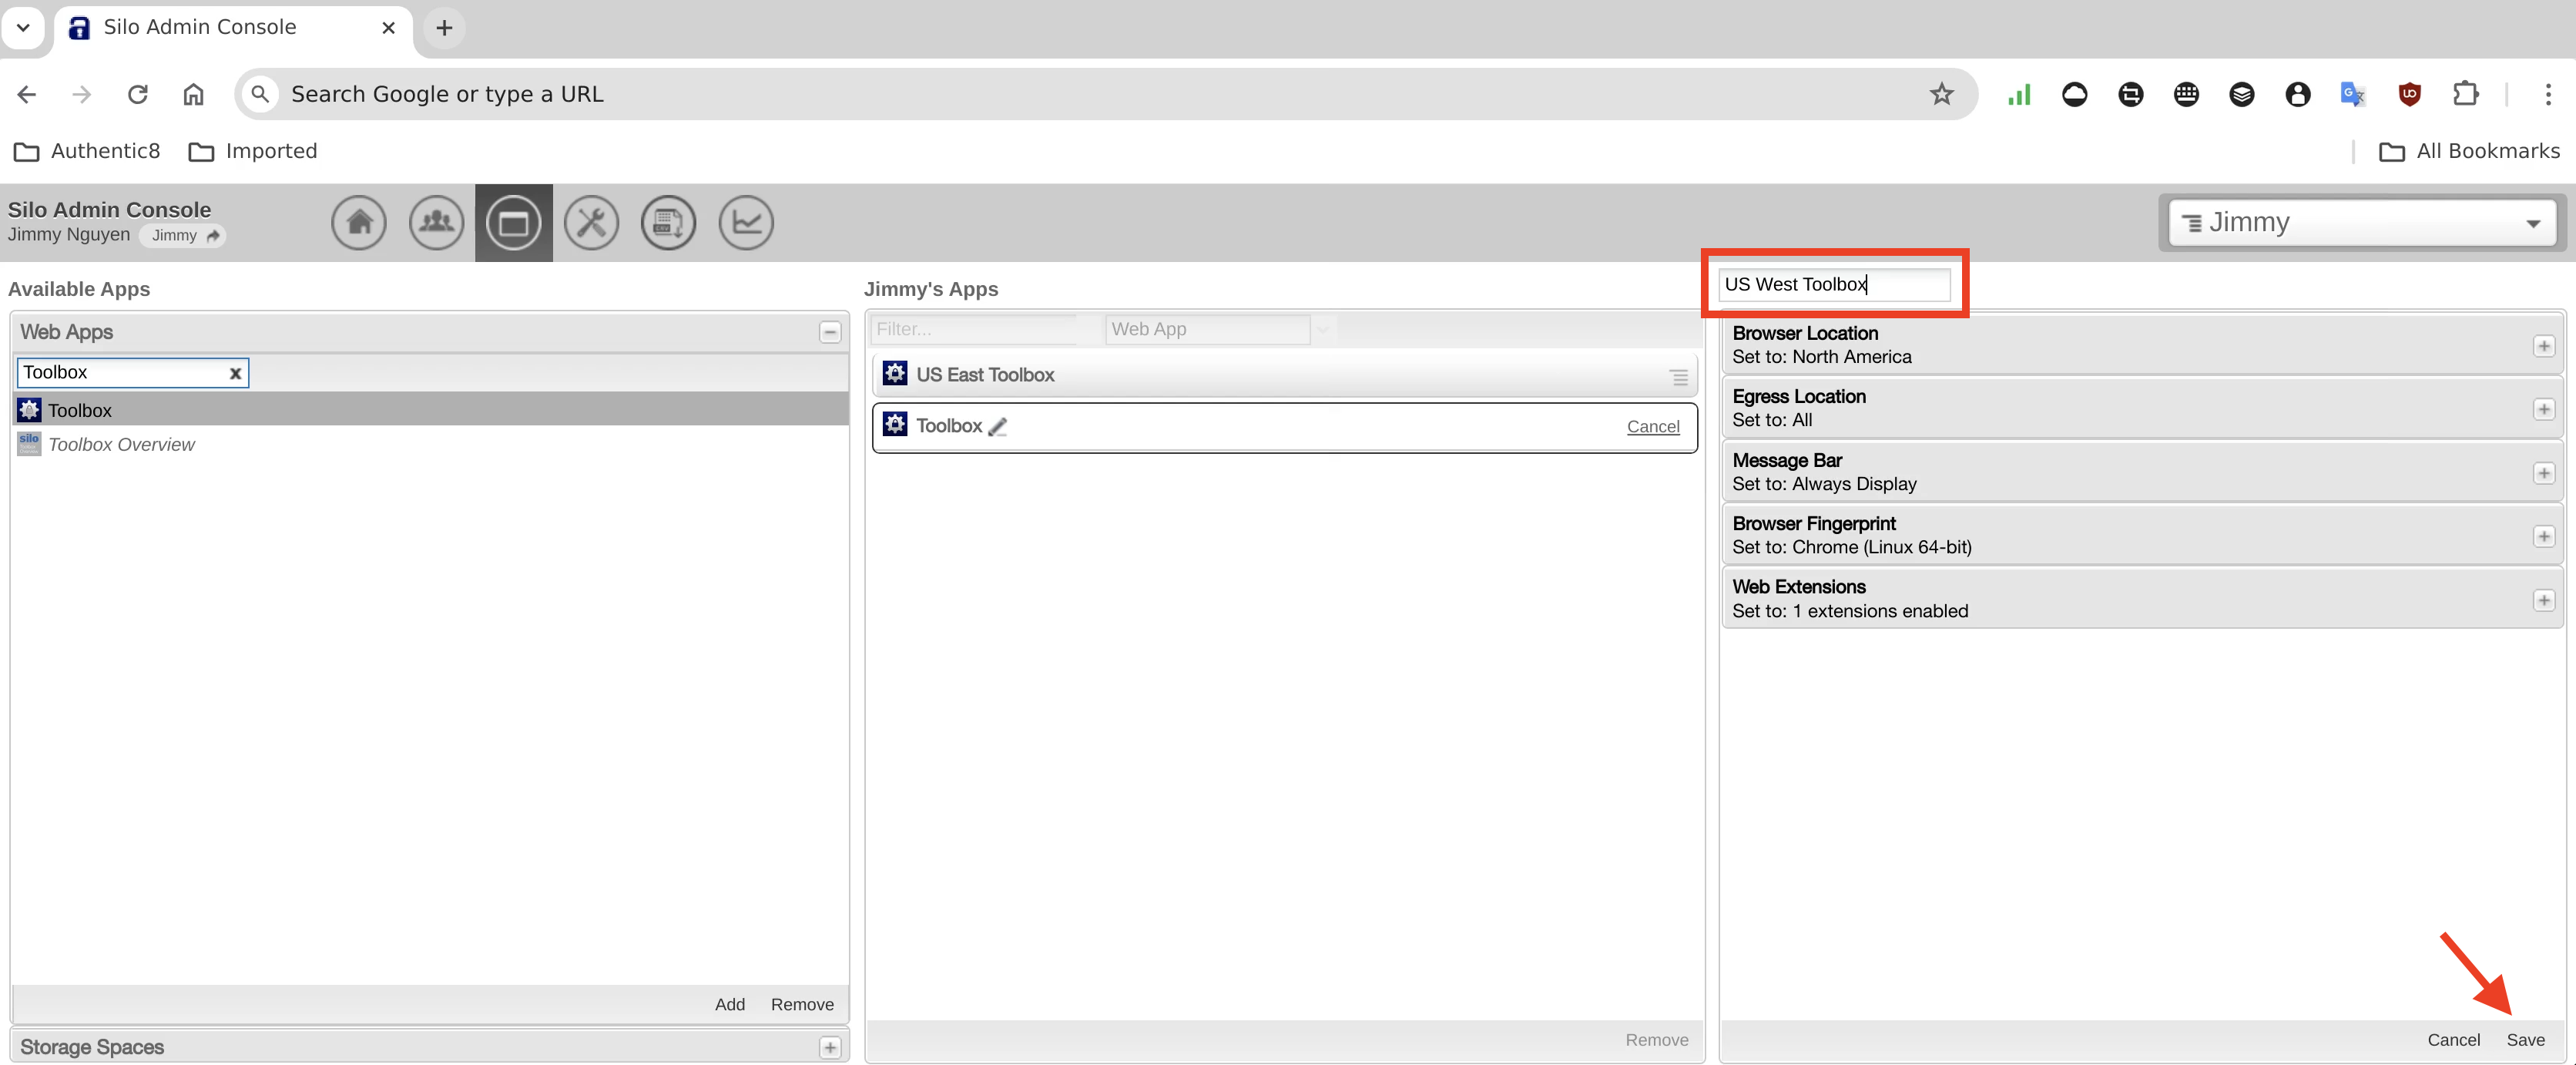Select the Apps window icon
The image size is (2576, 1065).
point(513,222)
